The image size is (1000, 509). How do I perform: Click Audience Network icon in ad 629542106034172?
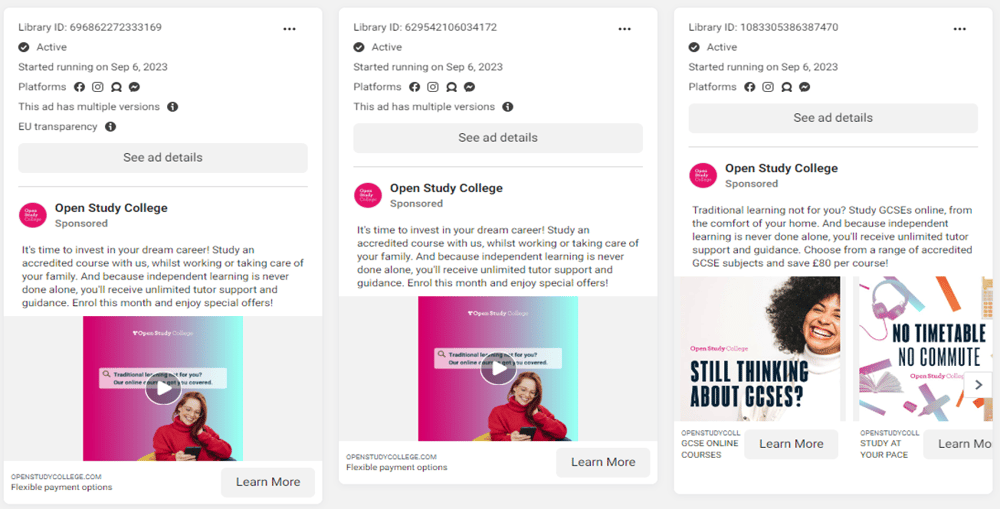point(452,87)
